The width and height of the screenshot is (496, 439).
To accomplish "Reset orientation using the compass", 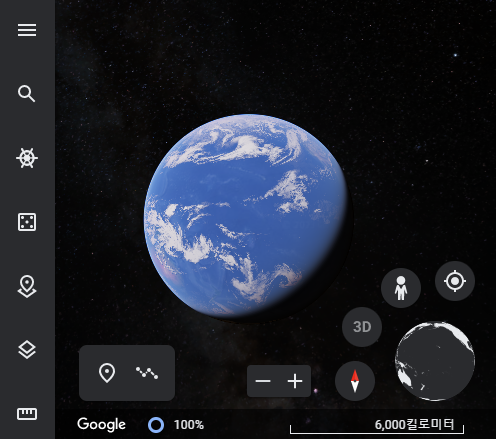I will click(x=355, y=381).
